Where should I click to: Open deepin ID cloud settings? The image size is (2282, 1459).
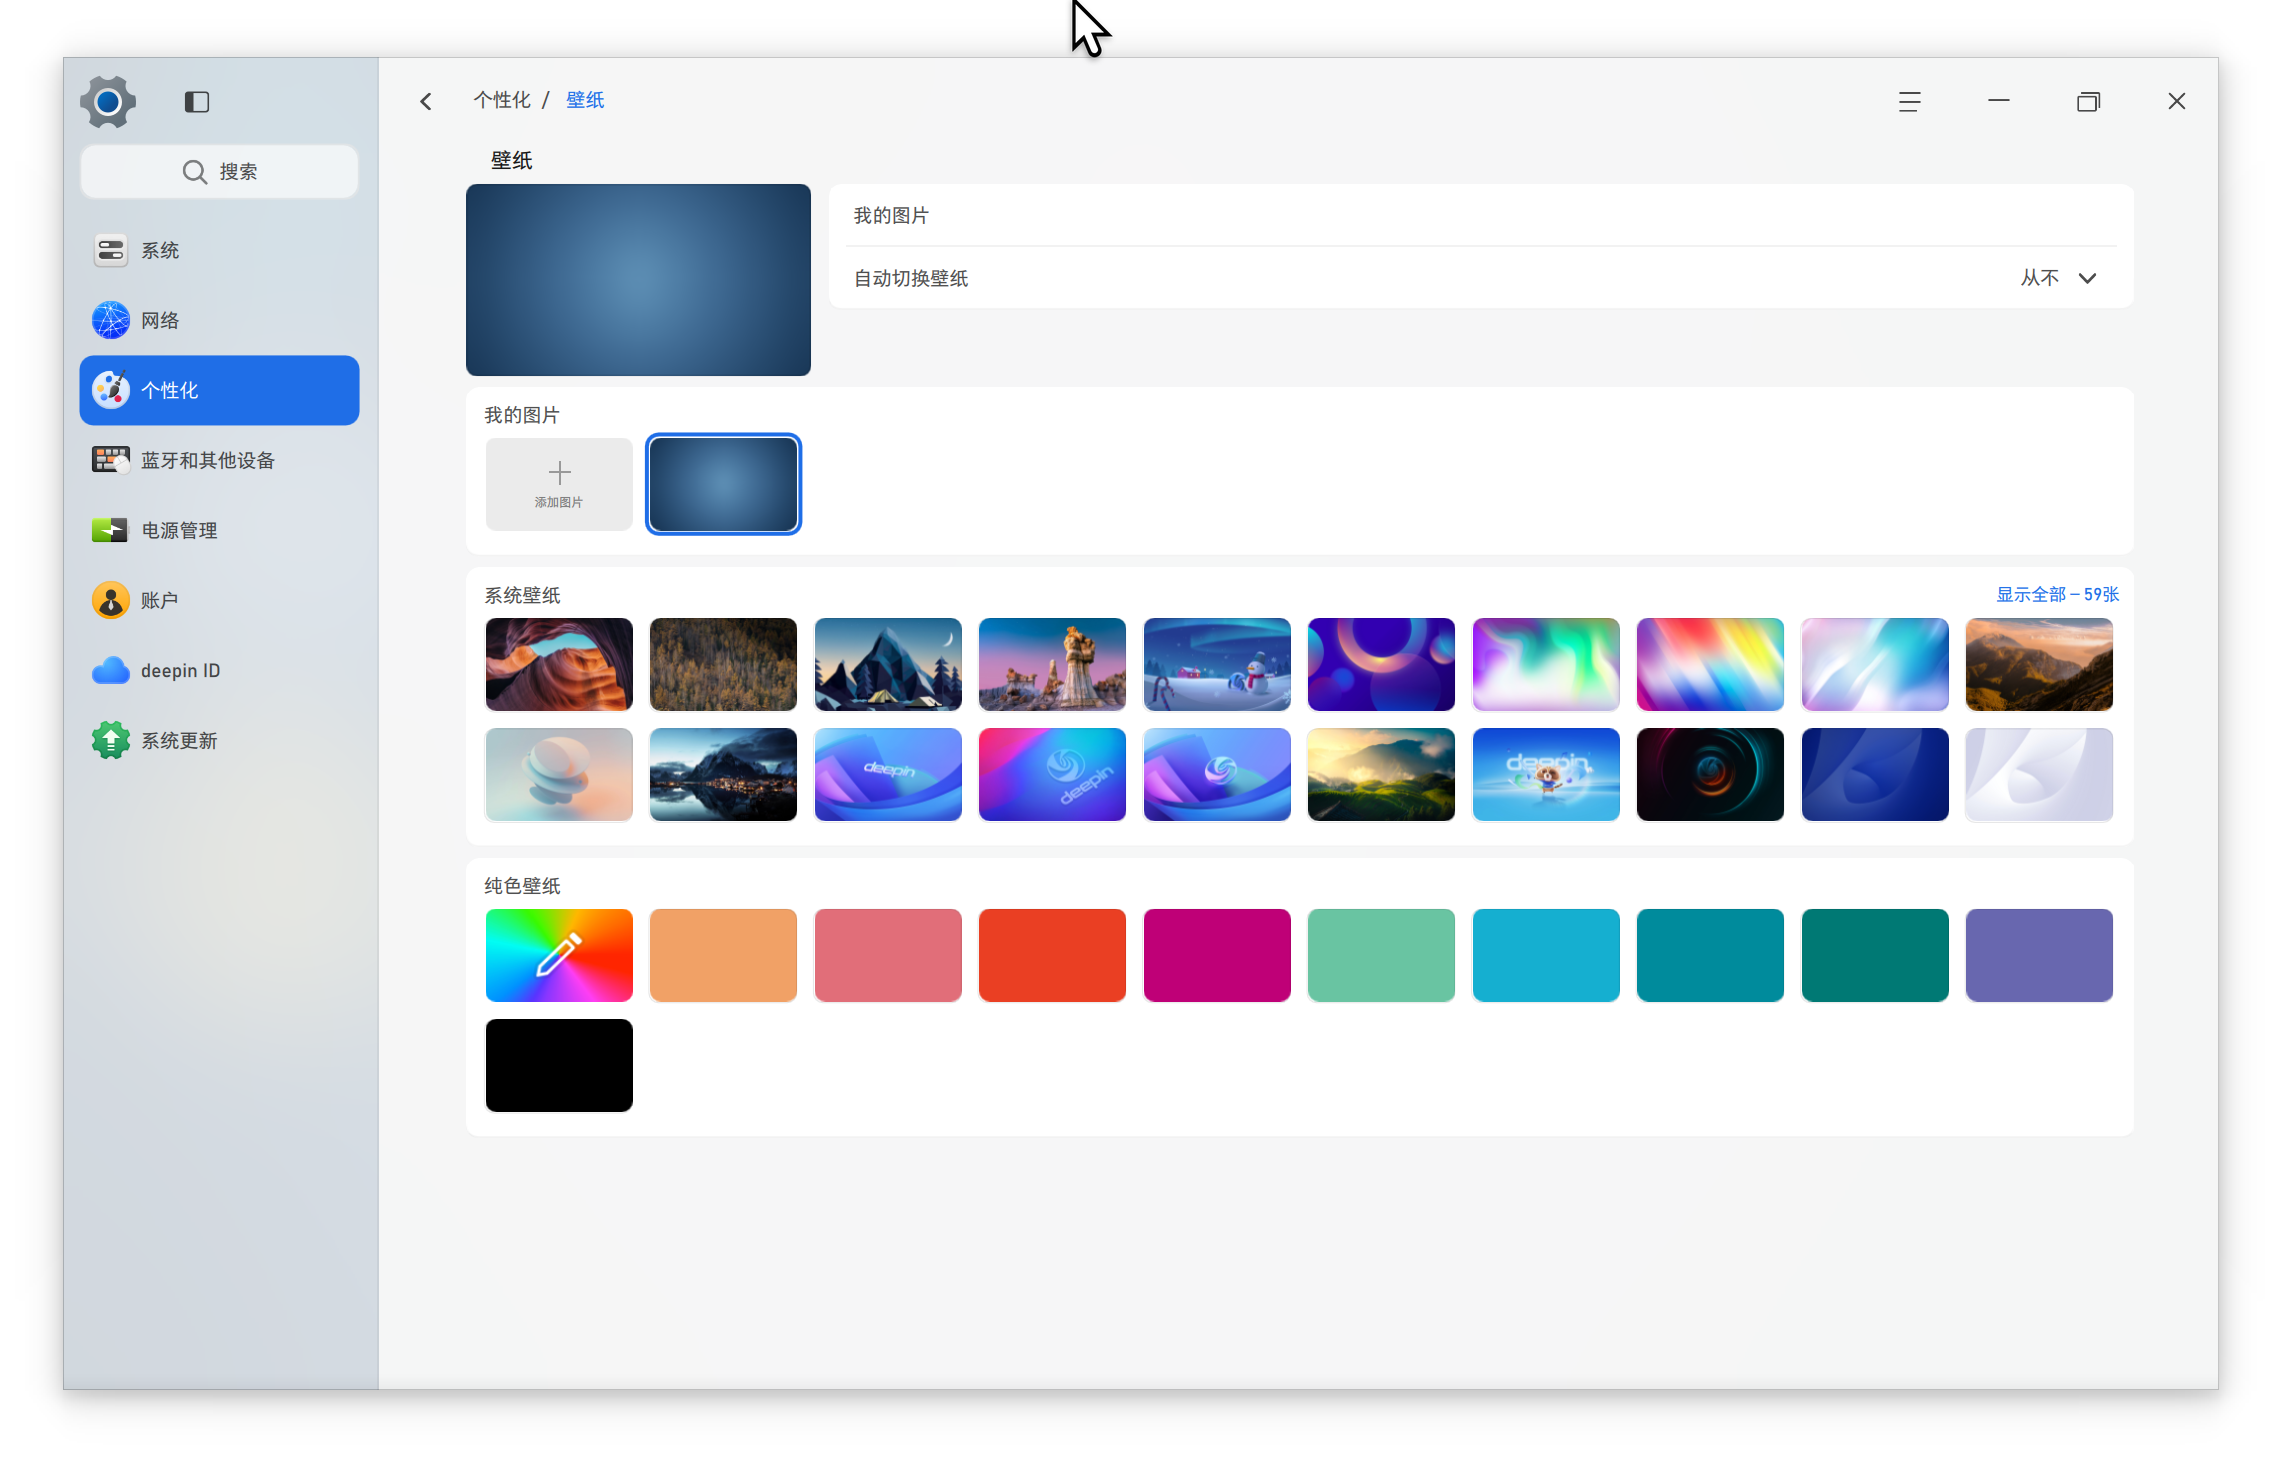click(x=219, y=670)
